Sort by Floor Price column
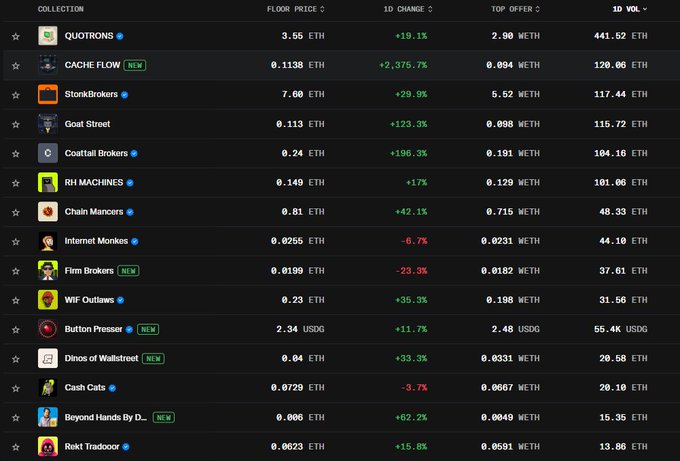680x461 pixels. pyautogui.click(x=295, y=9)
